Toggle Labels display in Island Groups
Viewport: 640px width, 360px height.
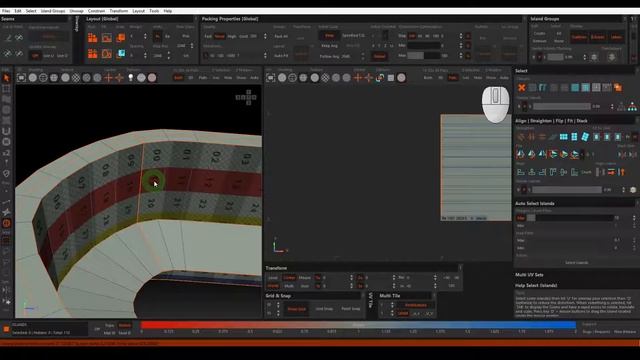click(616, 37)
